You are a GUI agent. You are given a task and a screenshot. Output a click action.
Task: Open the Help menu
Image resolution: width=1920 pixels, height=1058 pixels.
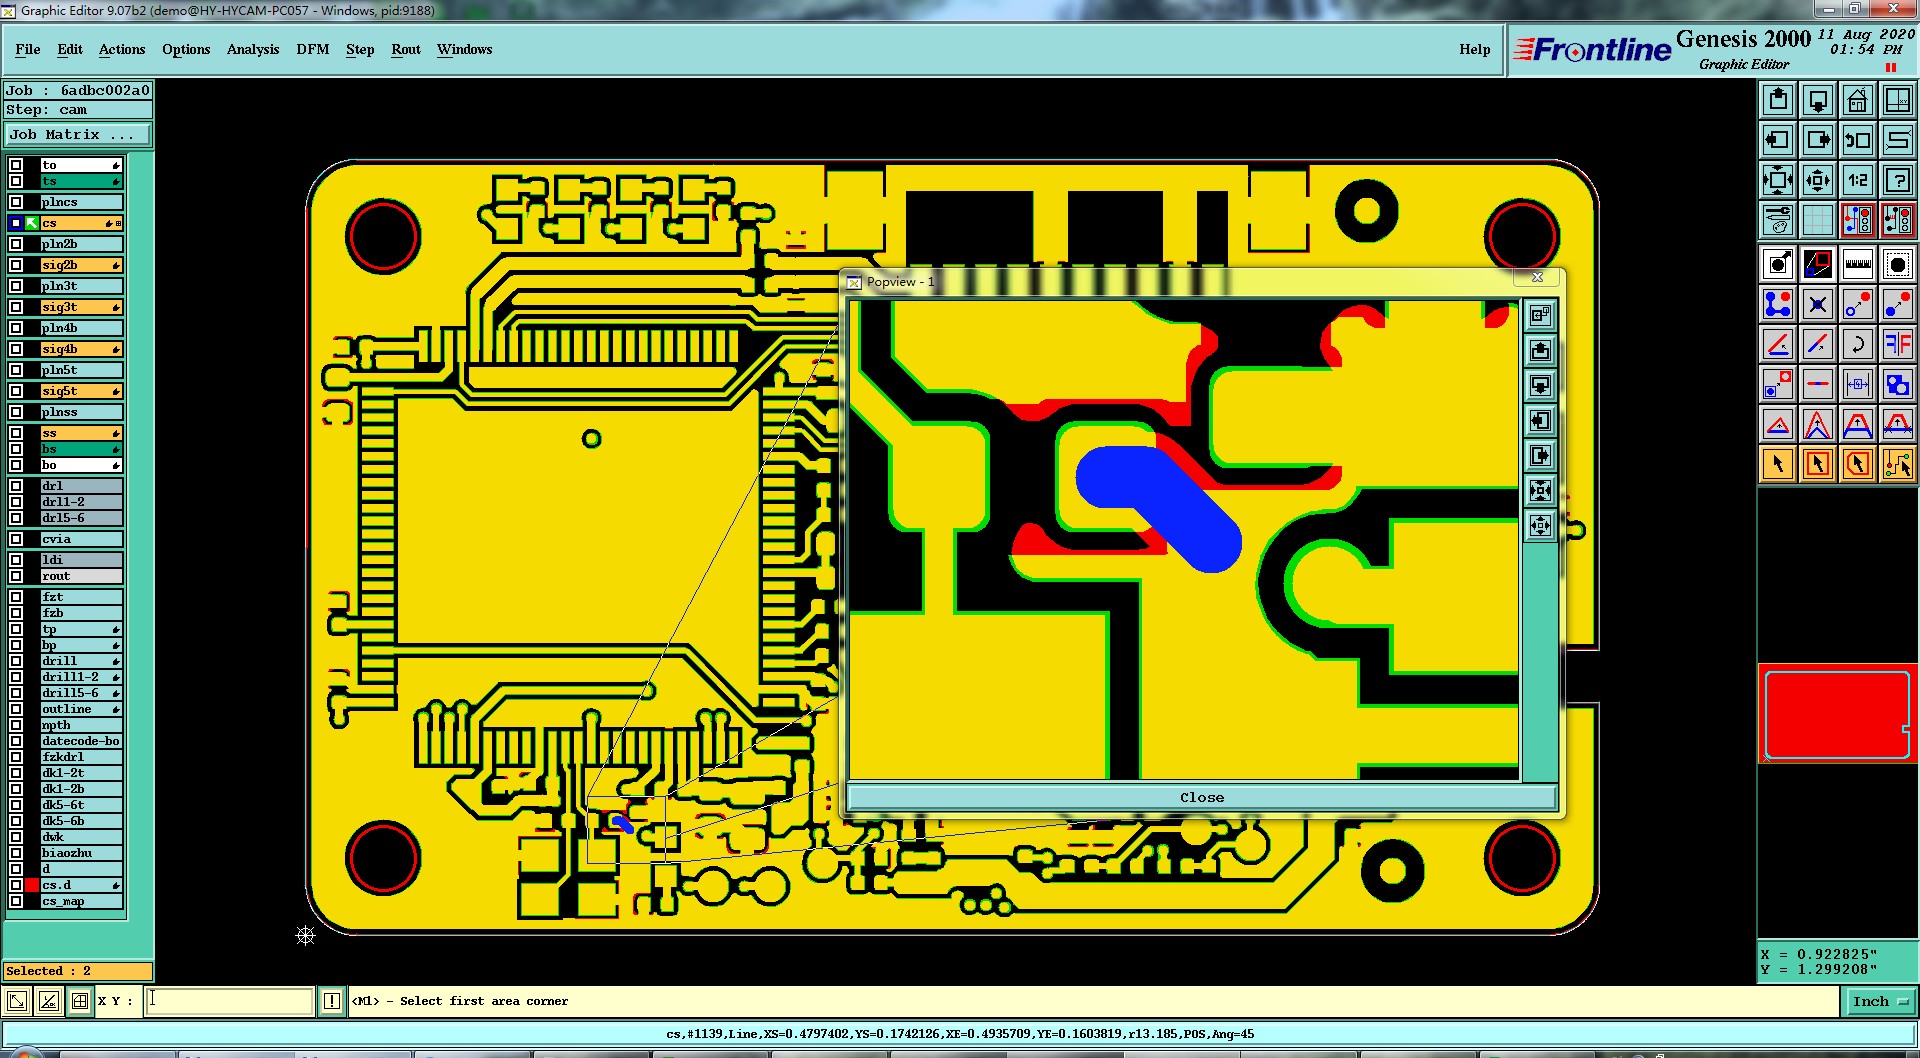tap(1475, 49)
